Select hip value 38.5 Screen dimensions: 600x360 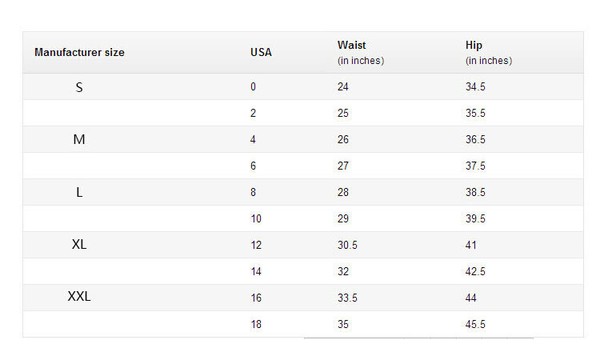(475, 192)
